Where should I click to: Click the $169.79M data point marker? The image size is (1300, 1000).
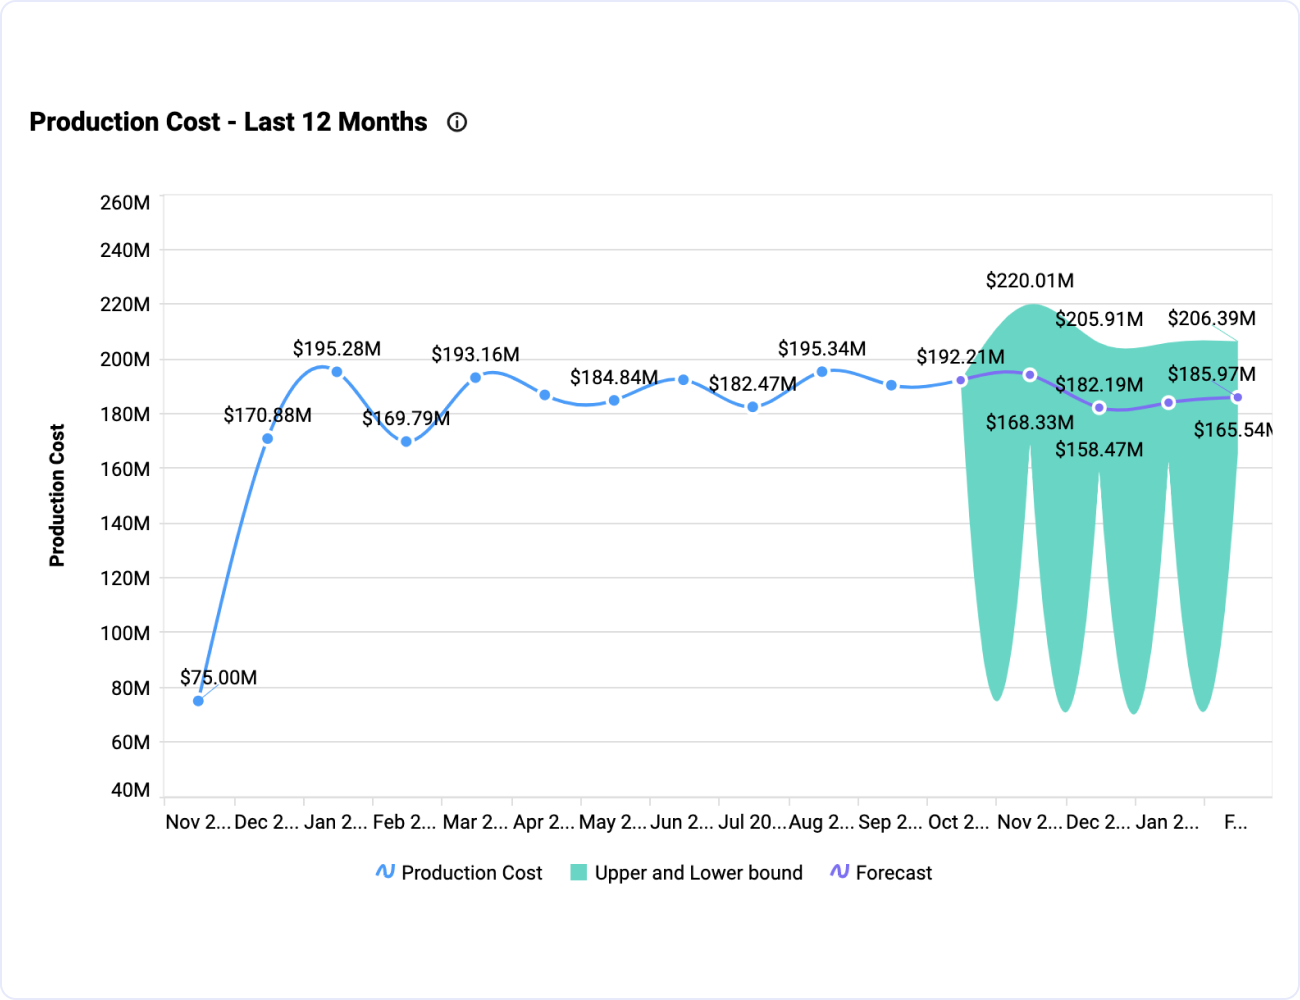pos(406,441)
